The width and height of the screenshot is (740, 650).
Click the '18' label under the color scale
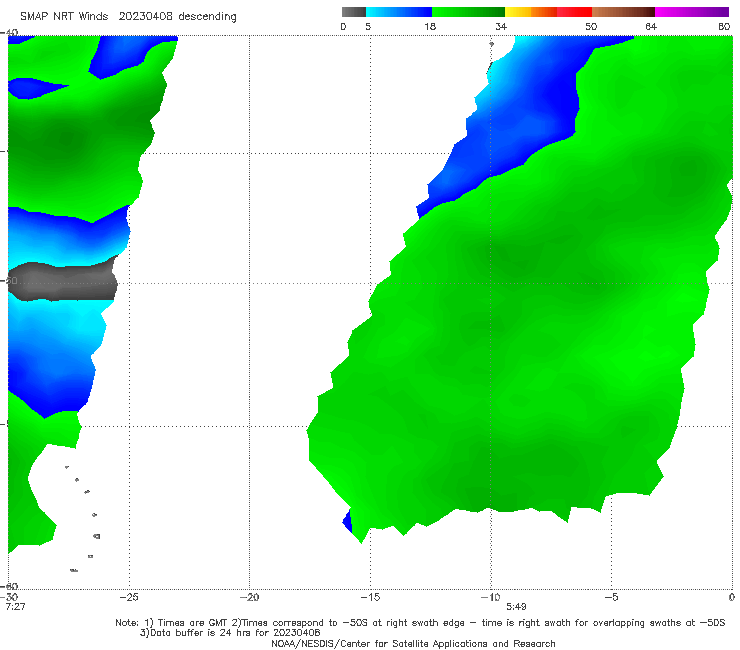pyautogui.click(x=430, y=26)
